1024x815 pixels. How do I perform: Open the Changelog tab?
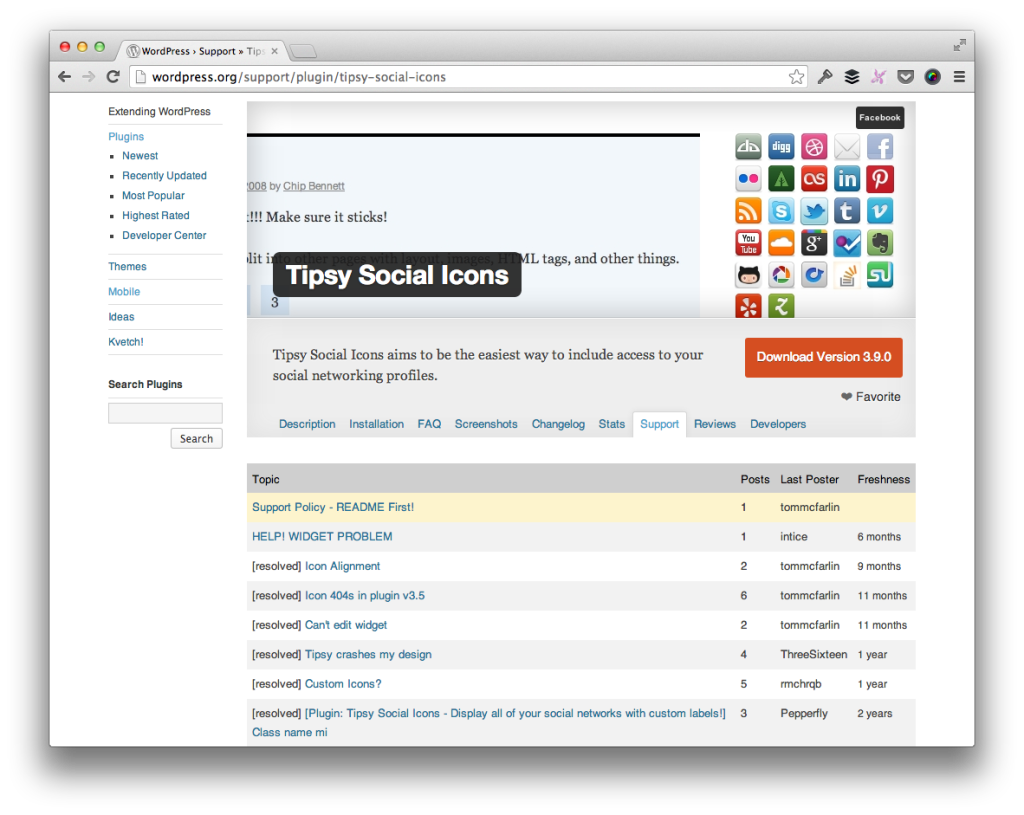tap(558, 424)
